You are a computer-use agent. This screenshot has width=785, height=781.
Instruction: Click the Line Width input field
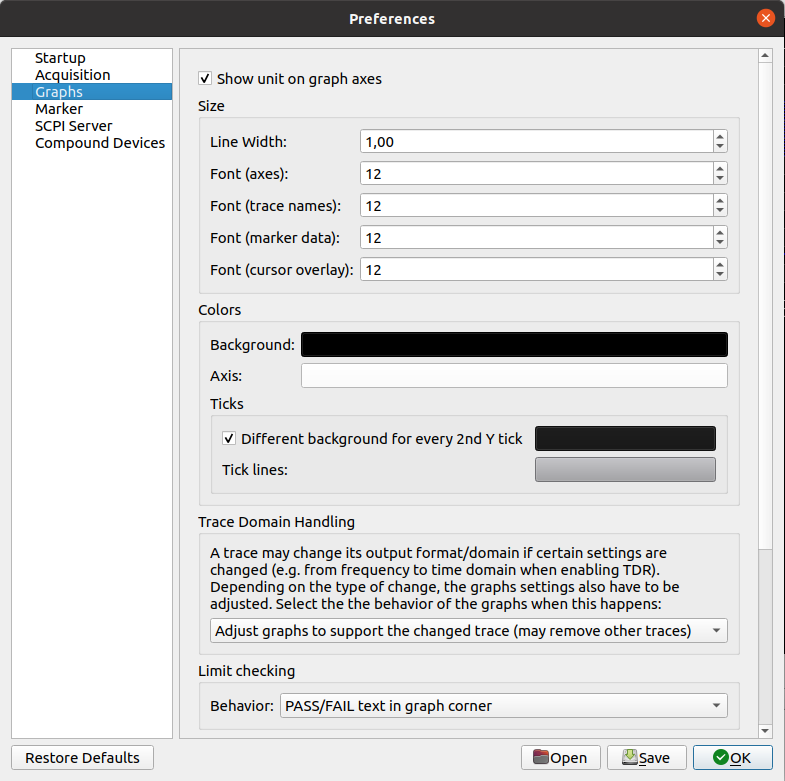(x=535, y=142)
